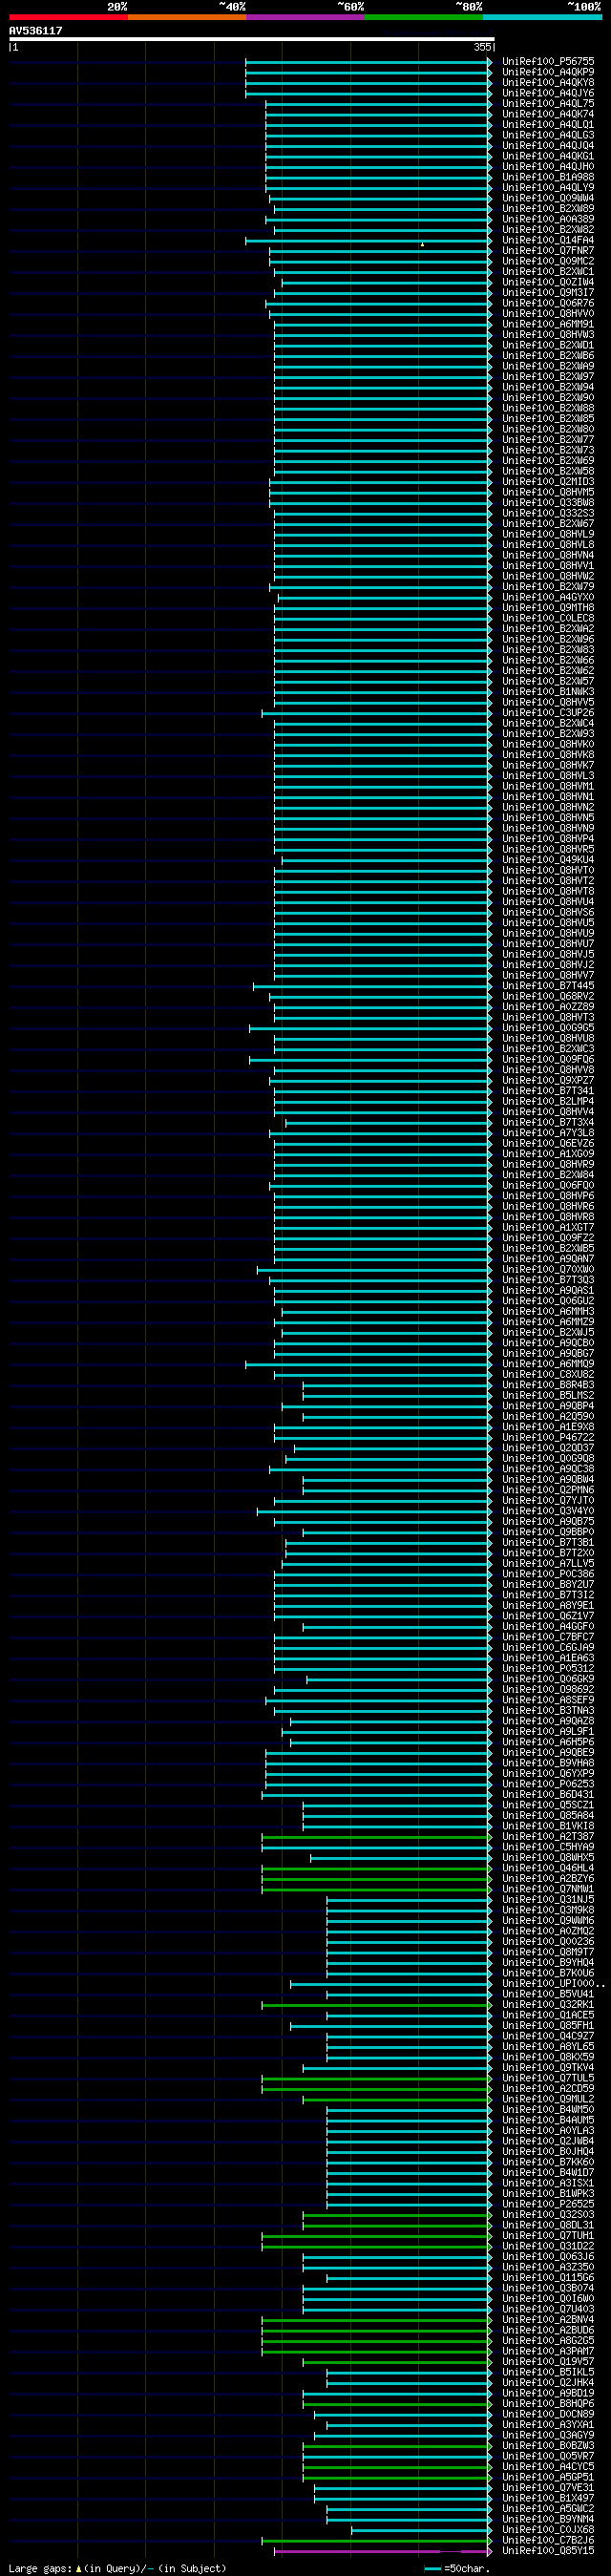Click the query end position 355
The height and width of the screenshot is (2576, 611).
click(482, 47)
